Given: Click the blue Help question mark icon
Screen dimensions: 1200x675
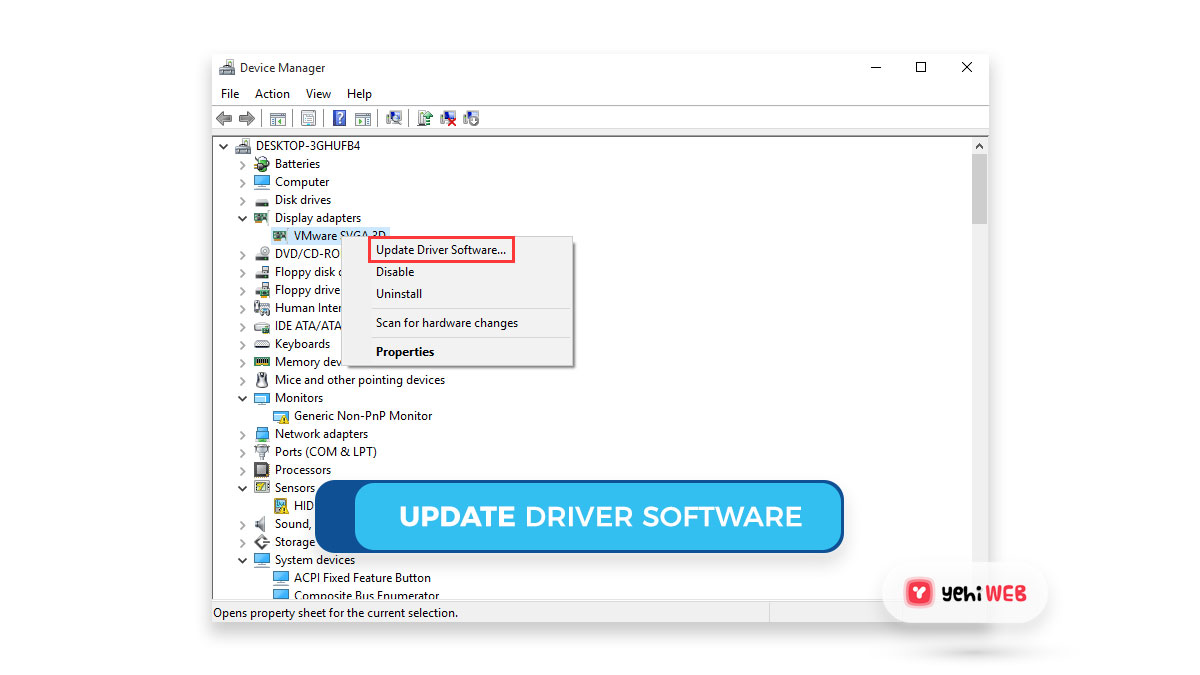Looking at the screenshot, I should (x=339, y=118).
